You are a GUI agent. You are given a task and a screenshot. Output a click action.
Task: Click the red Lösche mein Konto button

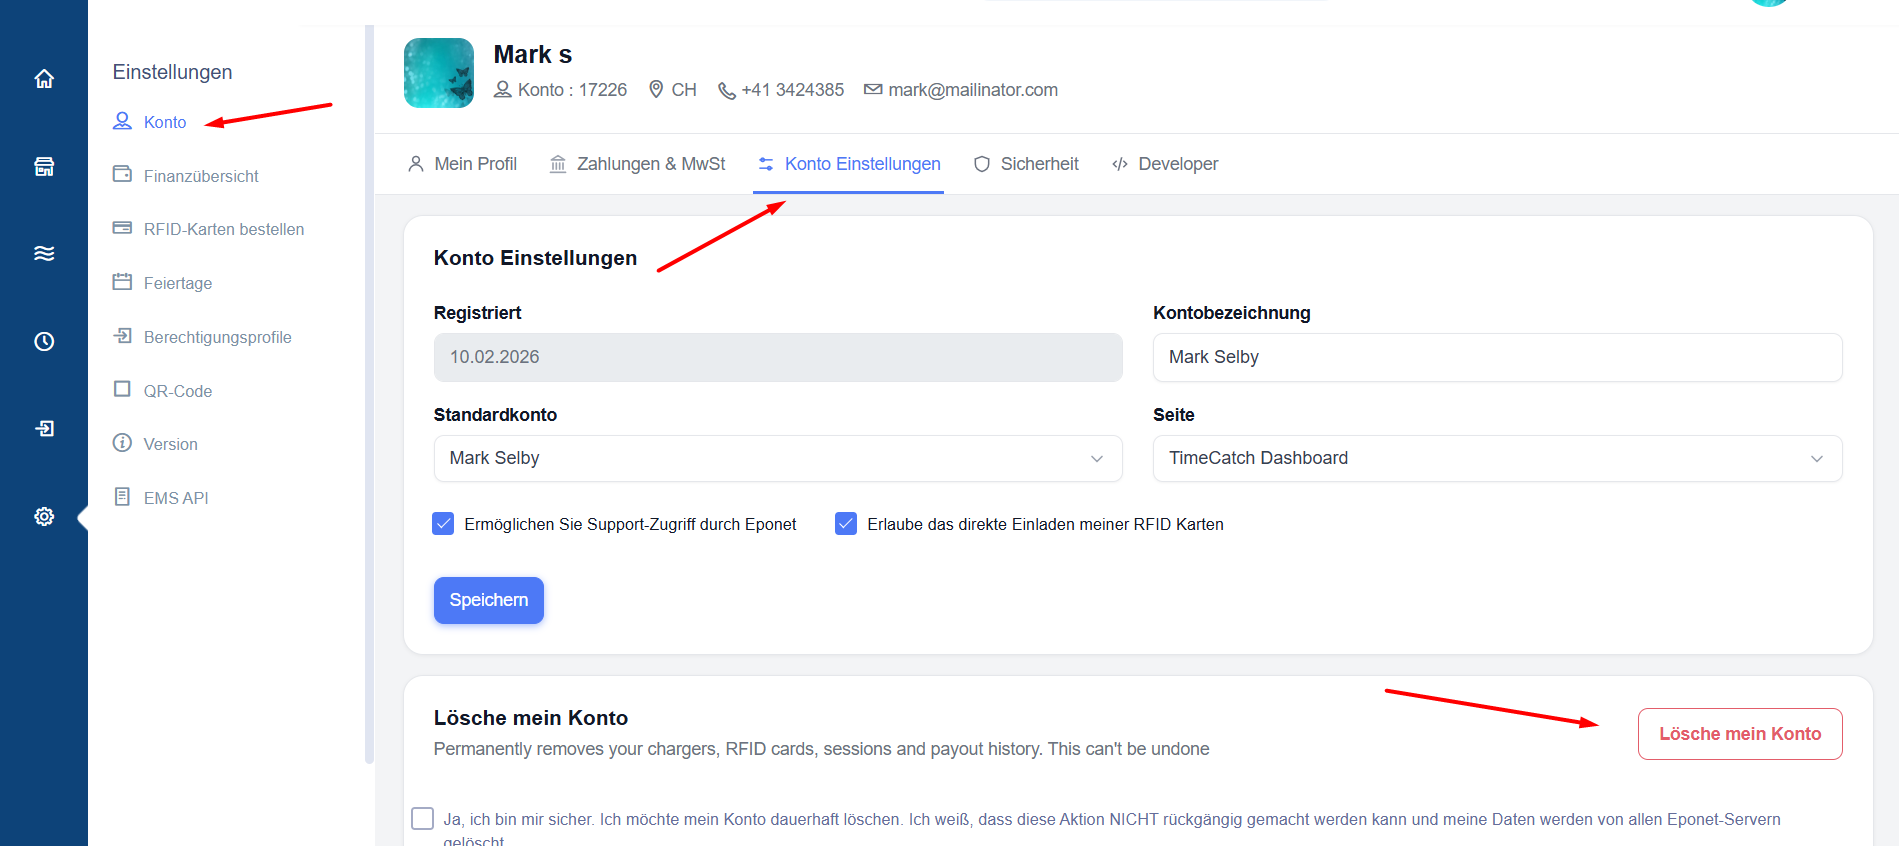(1740, 734)
